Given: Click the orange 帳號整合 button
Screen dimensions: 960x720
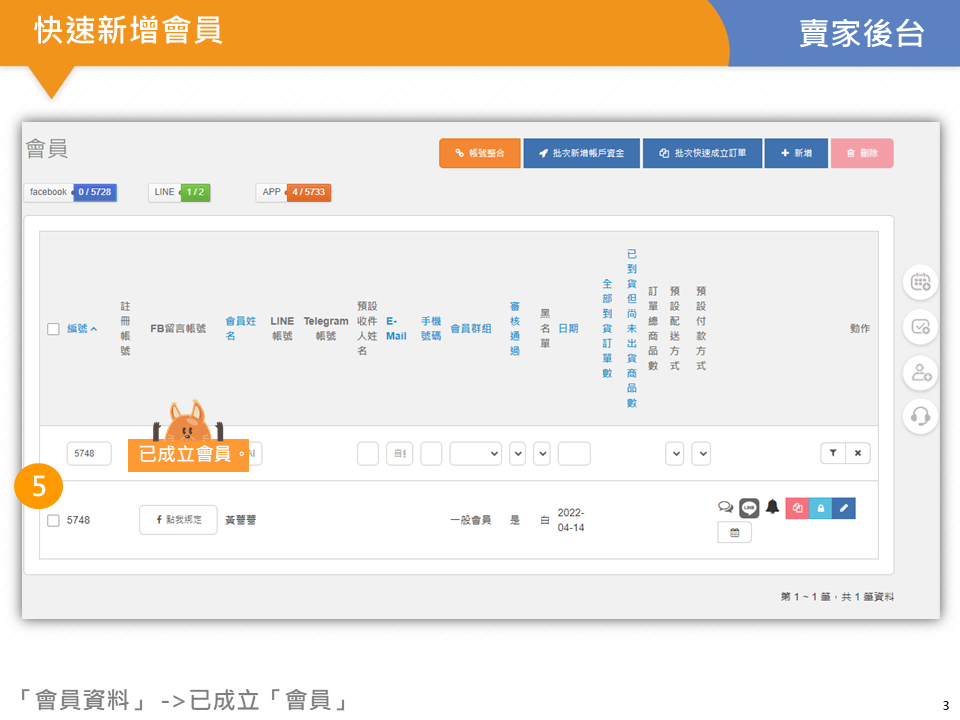Looking at the screenshot, I should (479, 153).
